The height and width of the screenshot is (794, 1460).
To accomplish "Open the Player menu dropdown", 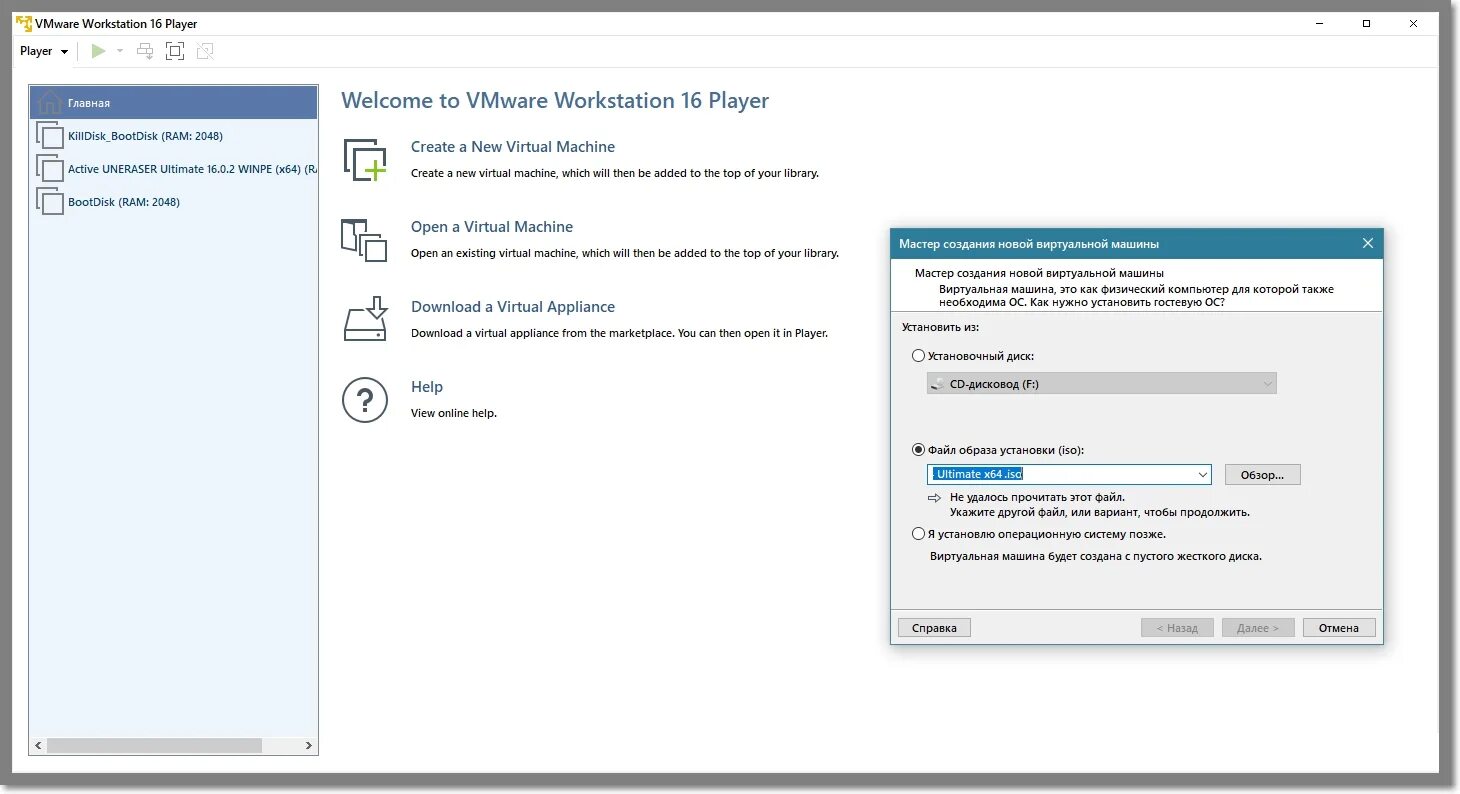I will coord(44,51).
